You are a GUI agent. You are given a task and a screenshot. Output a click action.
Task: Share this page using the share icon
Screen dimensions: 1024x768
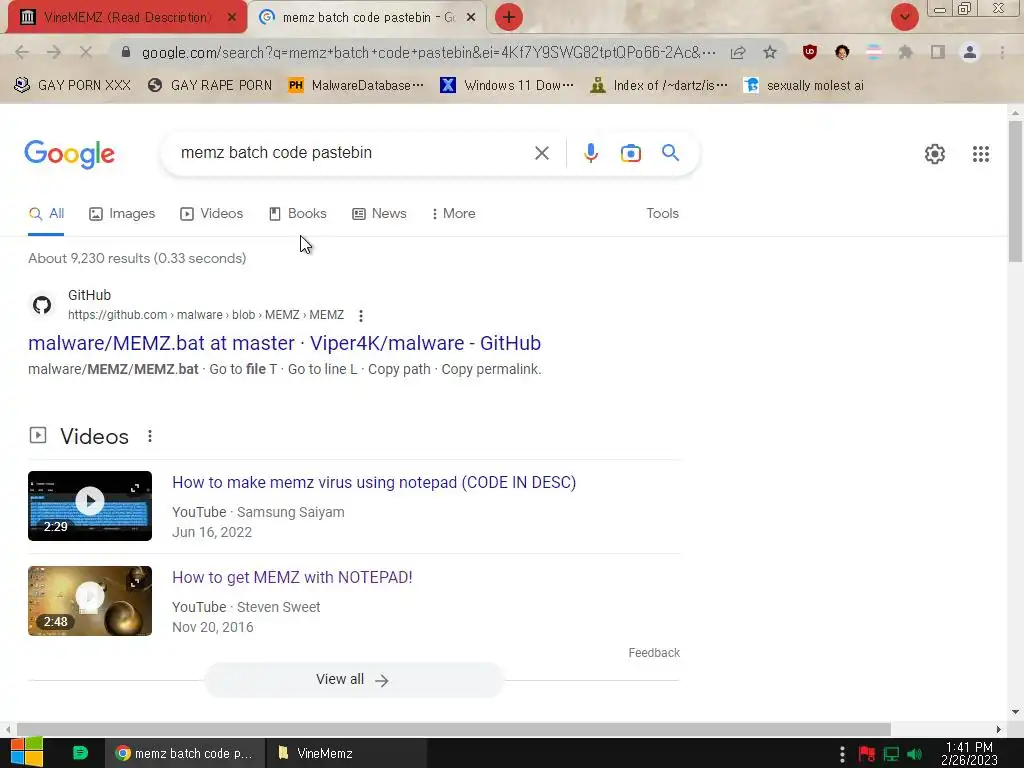tap(738, 52)
